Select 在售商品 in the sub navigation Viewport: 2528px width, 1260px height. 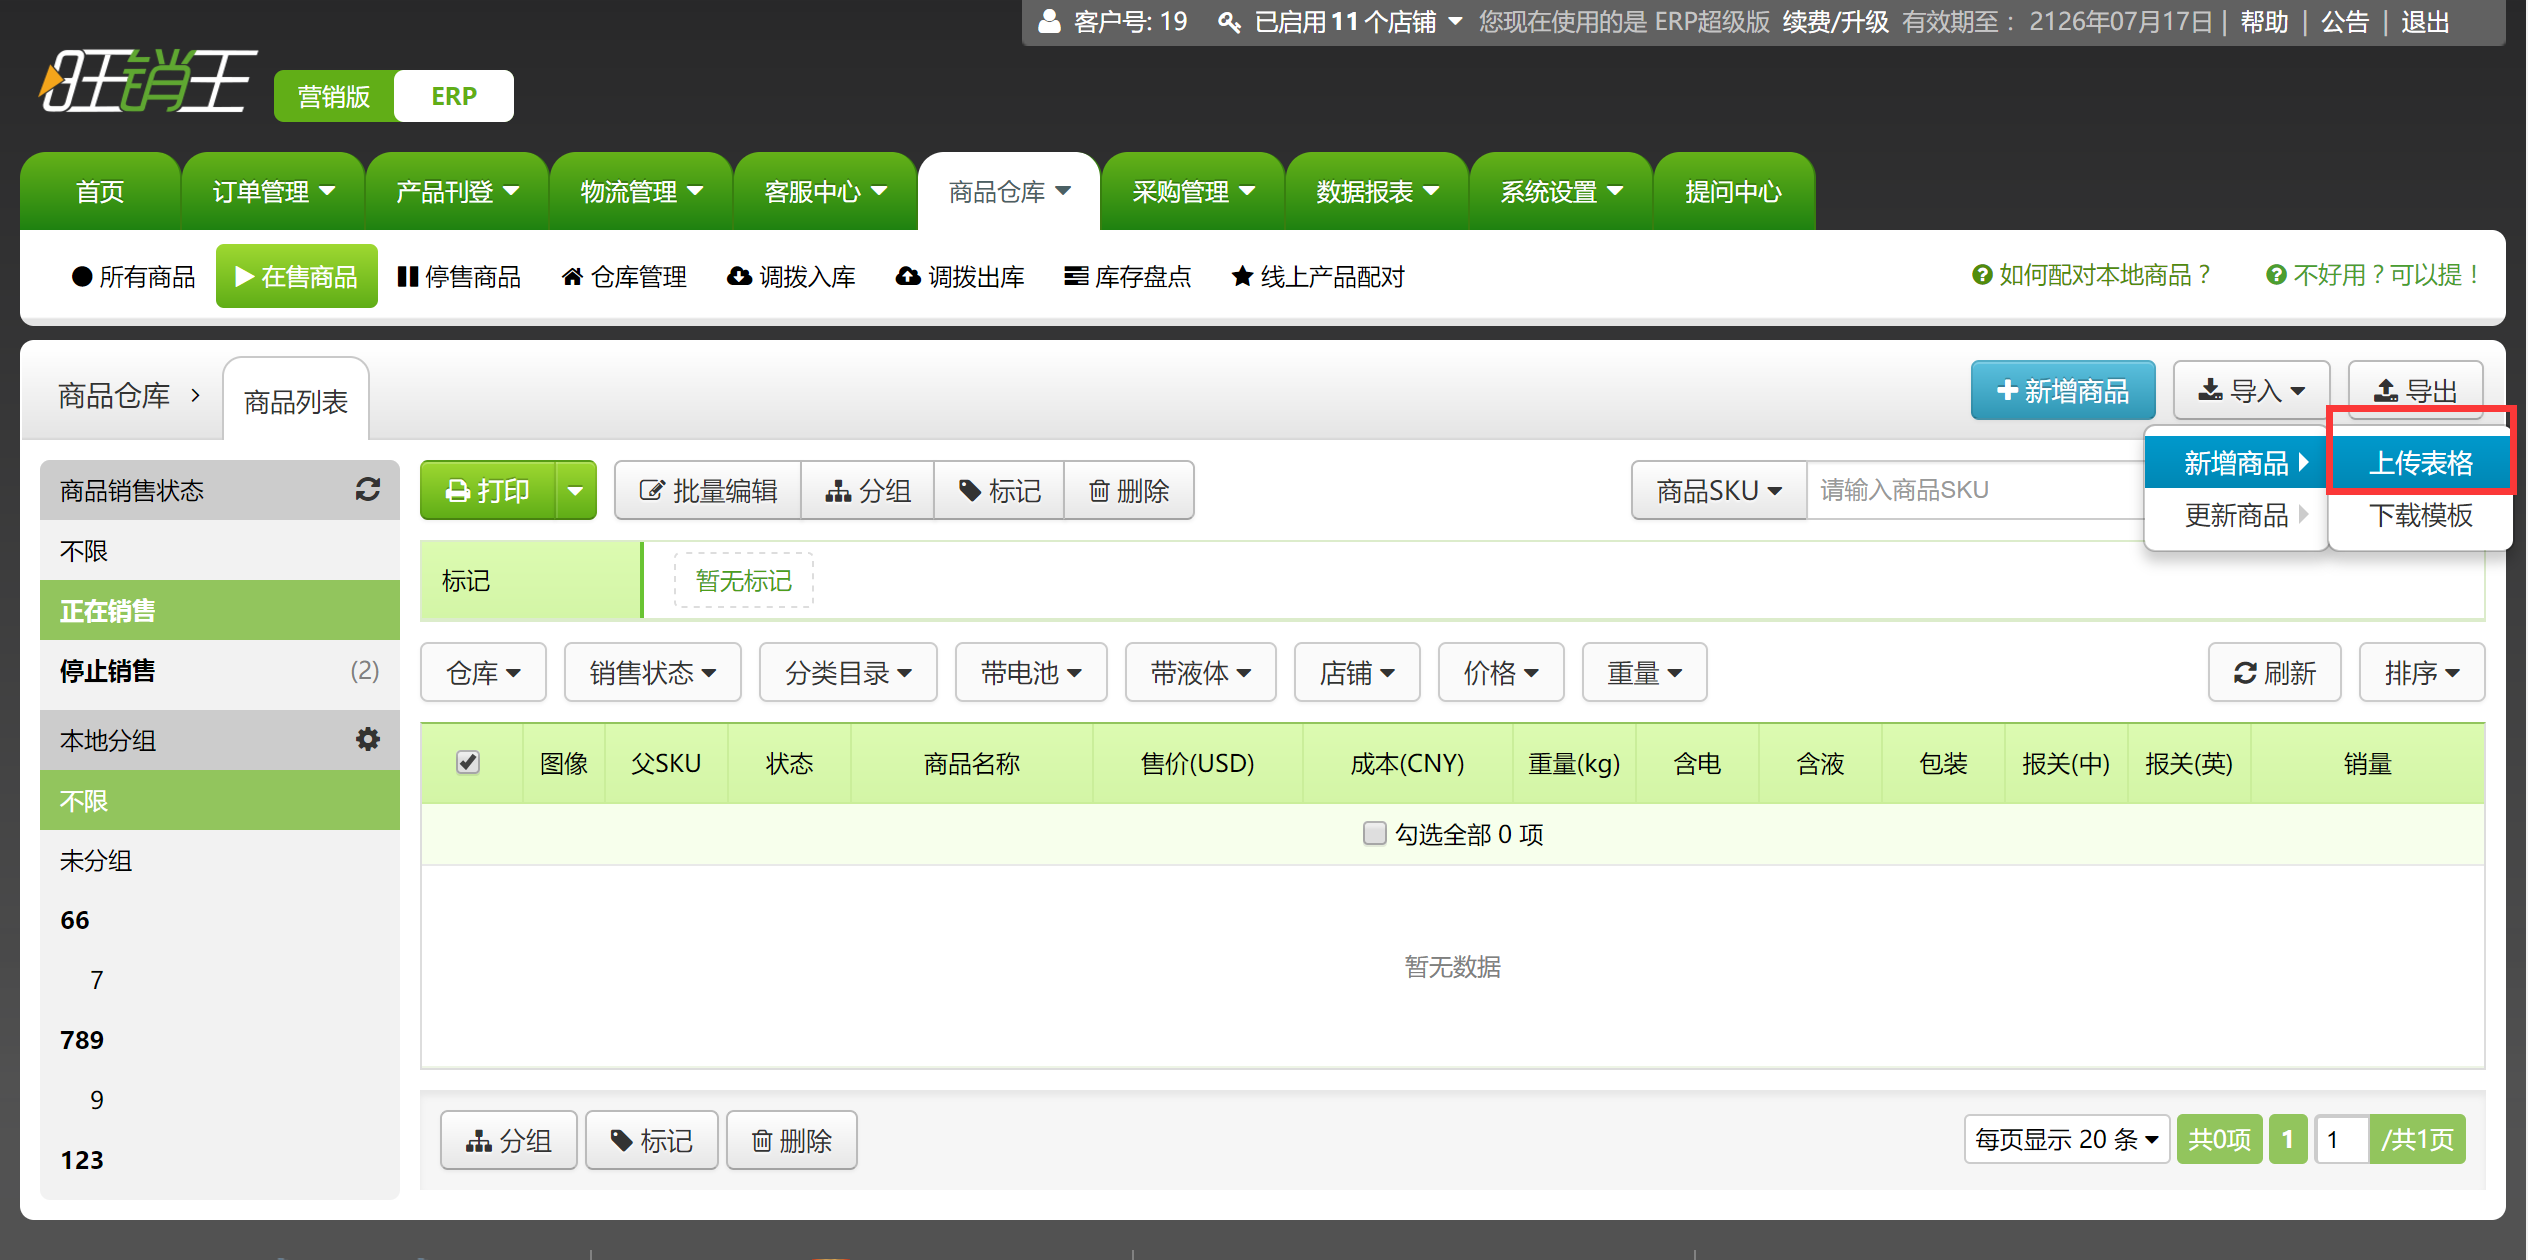pyautogui.click(x=296, y=276)
